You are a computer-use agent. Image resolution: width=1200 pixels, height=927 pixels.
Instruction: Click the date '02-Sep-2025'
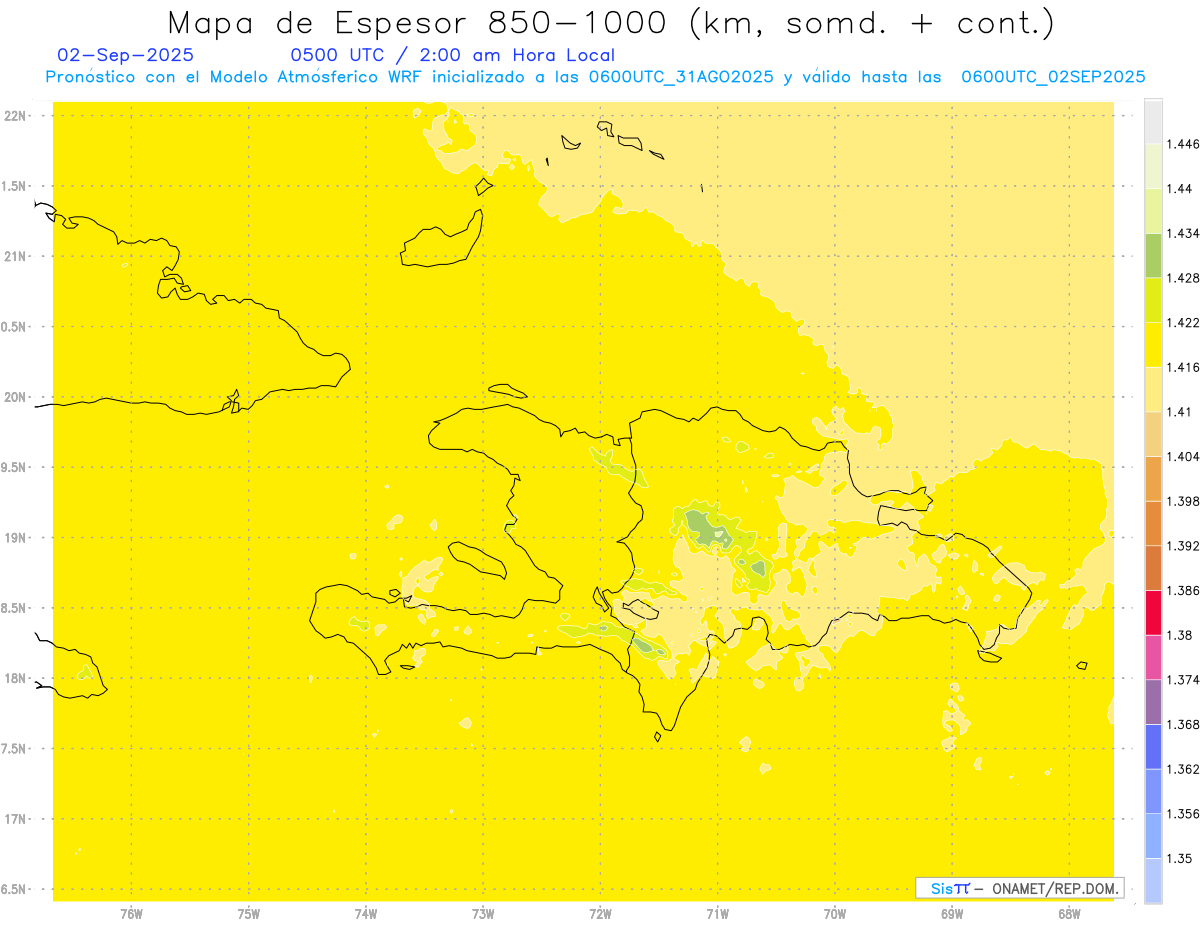pyautogui.click(x=126, y=56)
